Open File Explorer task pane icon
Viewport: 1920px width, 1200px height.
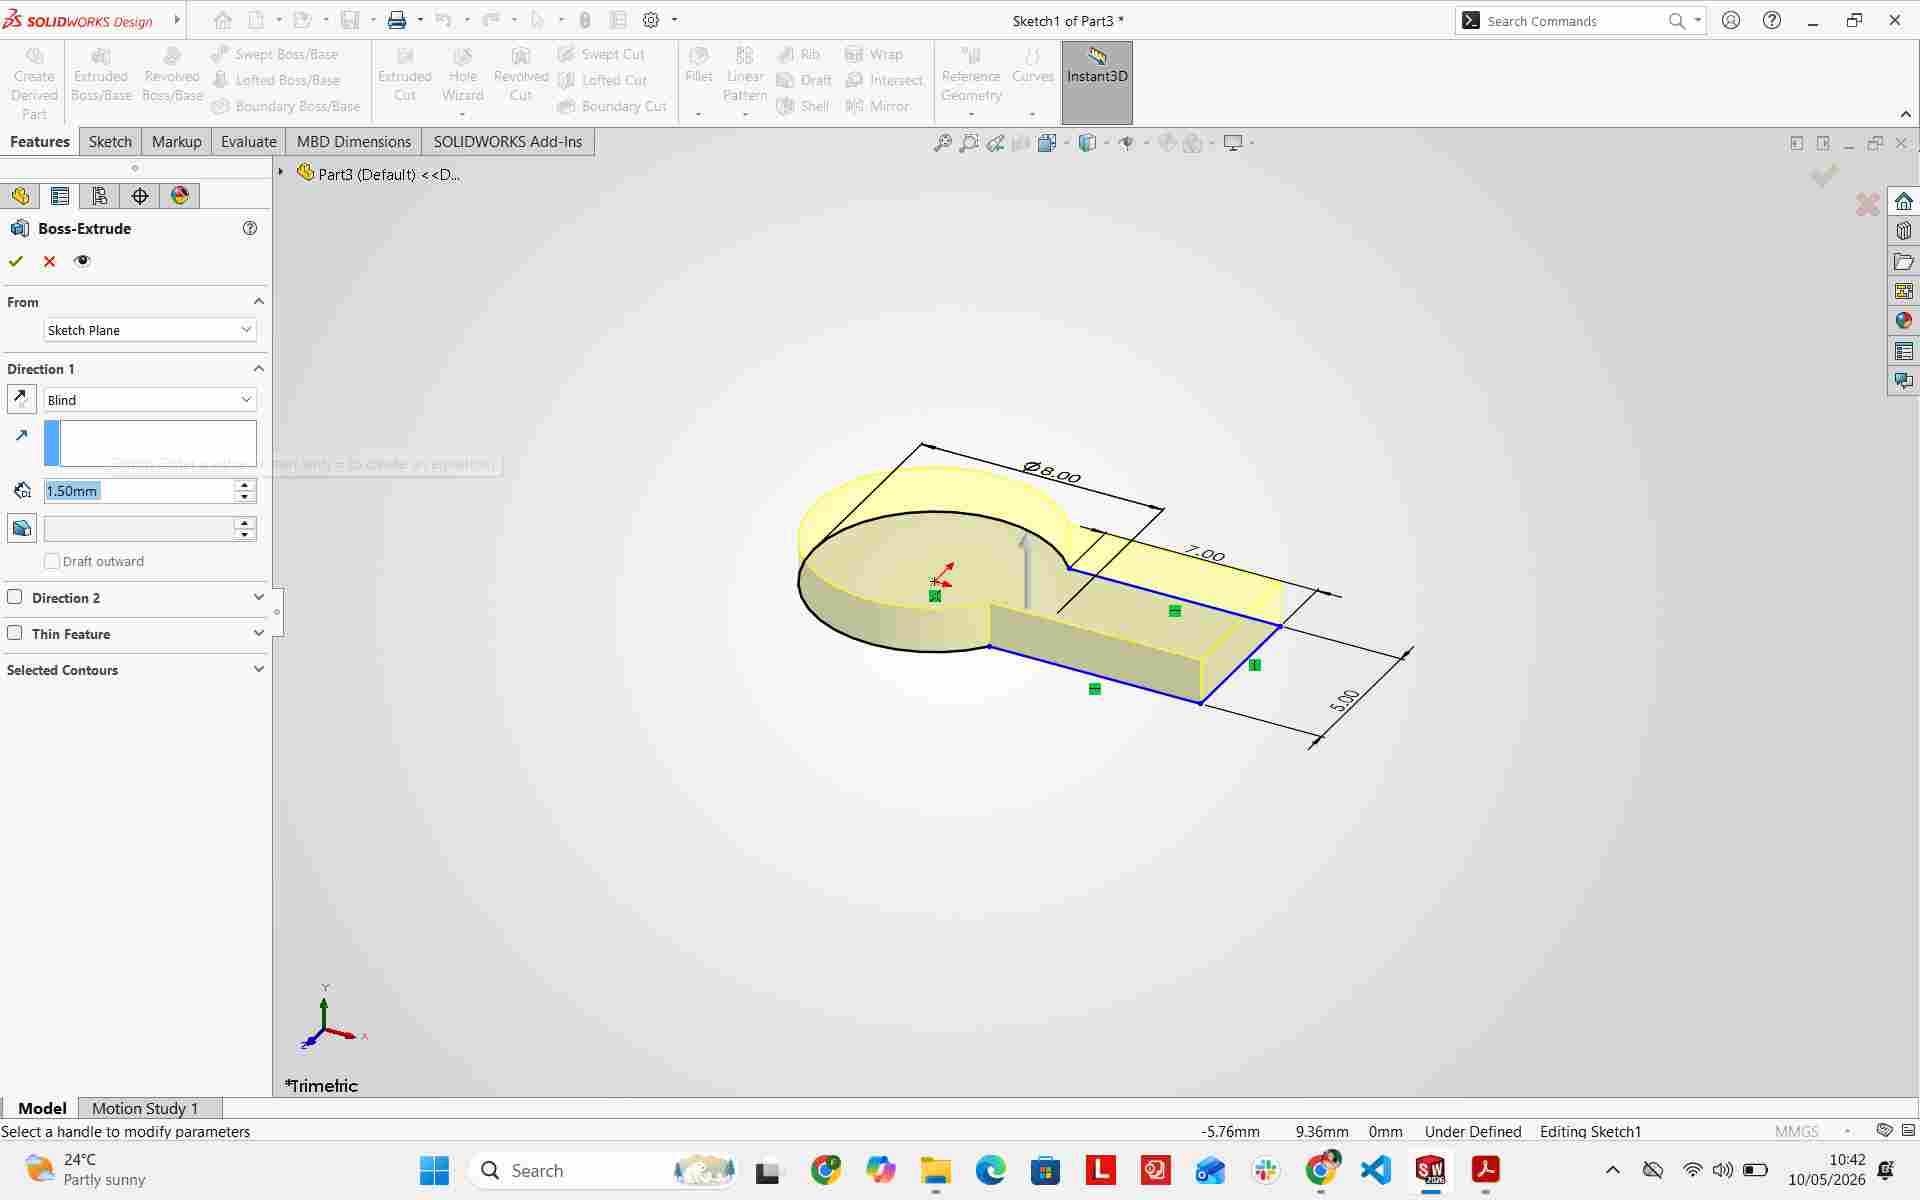click(x=1903, y=261)
